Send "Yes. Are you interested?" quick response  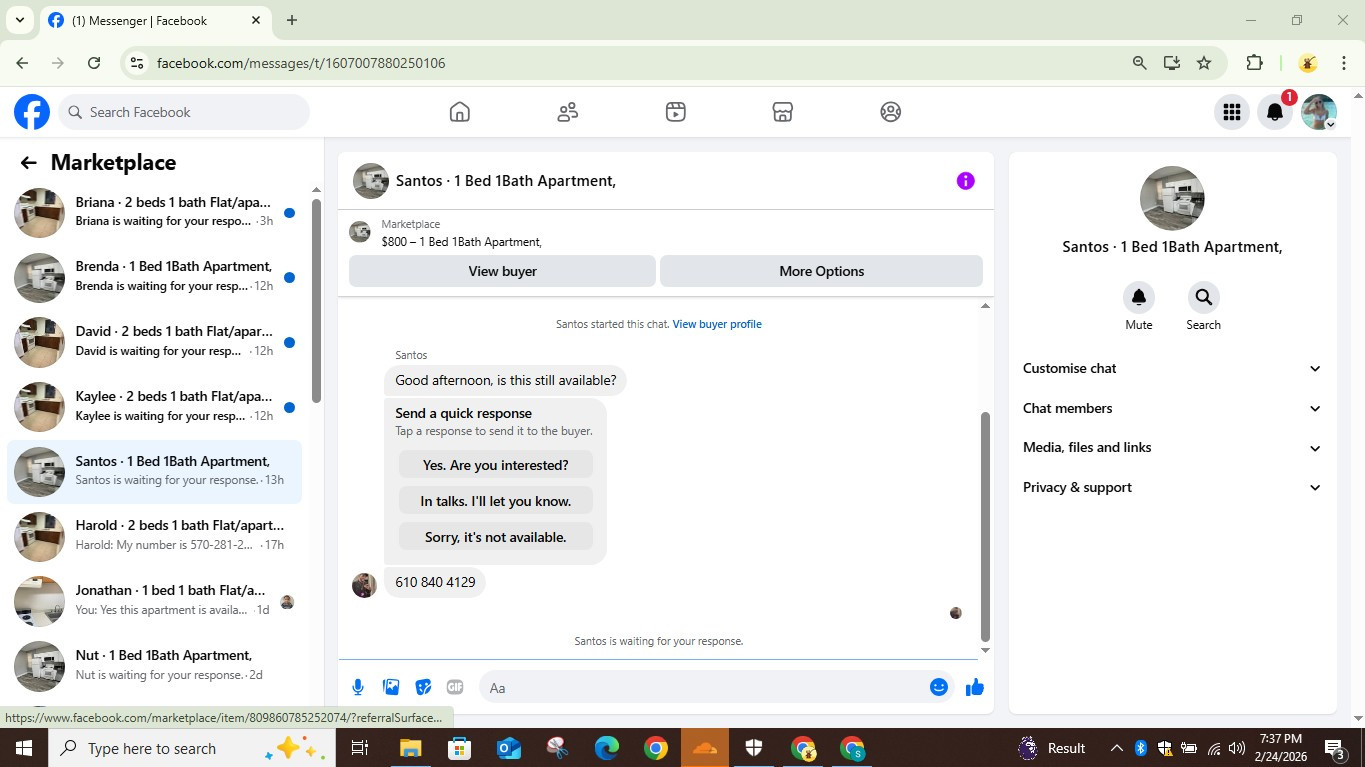[x=495, y=465]
